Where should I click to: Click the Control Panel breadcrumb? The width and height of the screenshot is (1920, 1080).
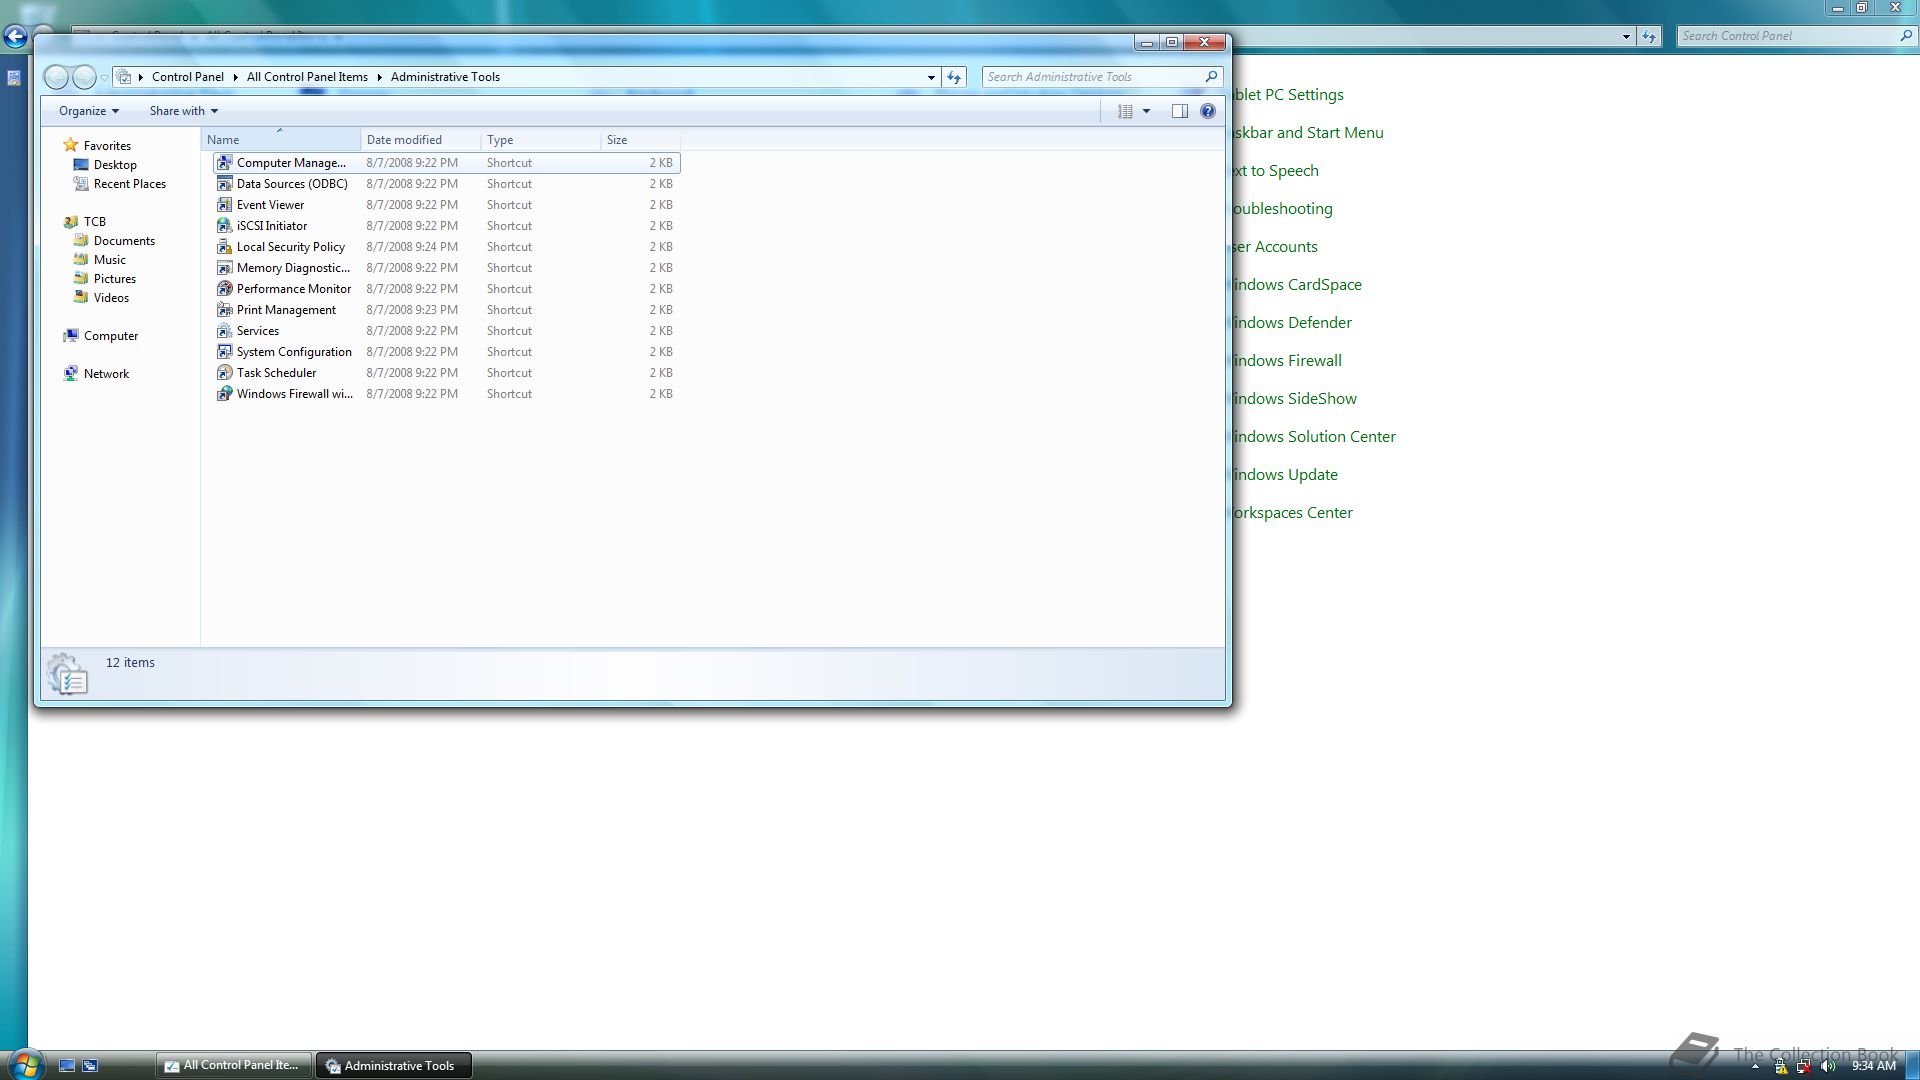(x=188, y=77)
